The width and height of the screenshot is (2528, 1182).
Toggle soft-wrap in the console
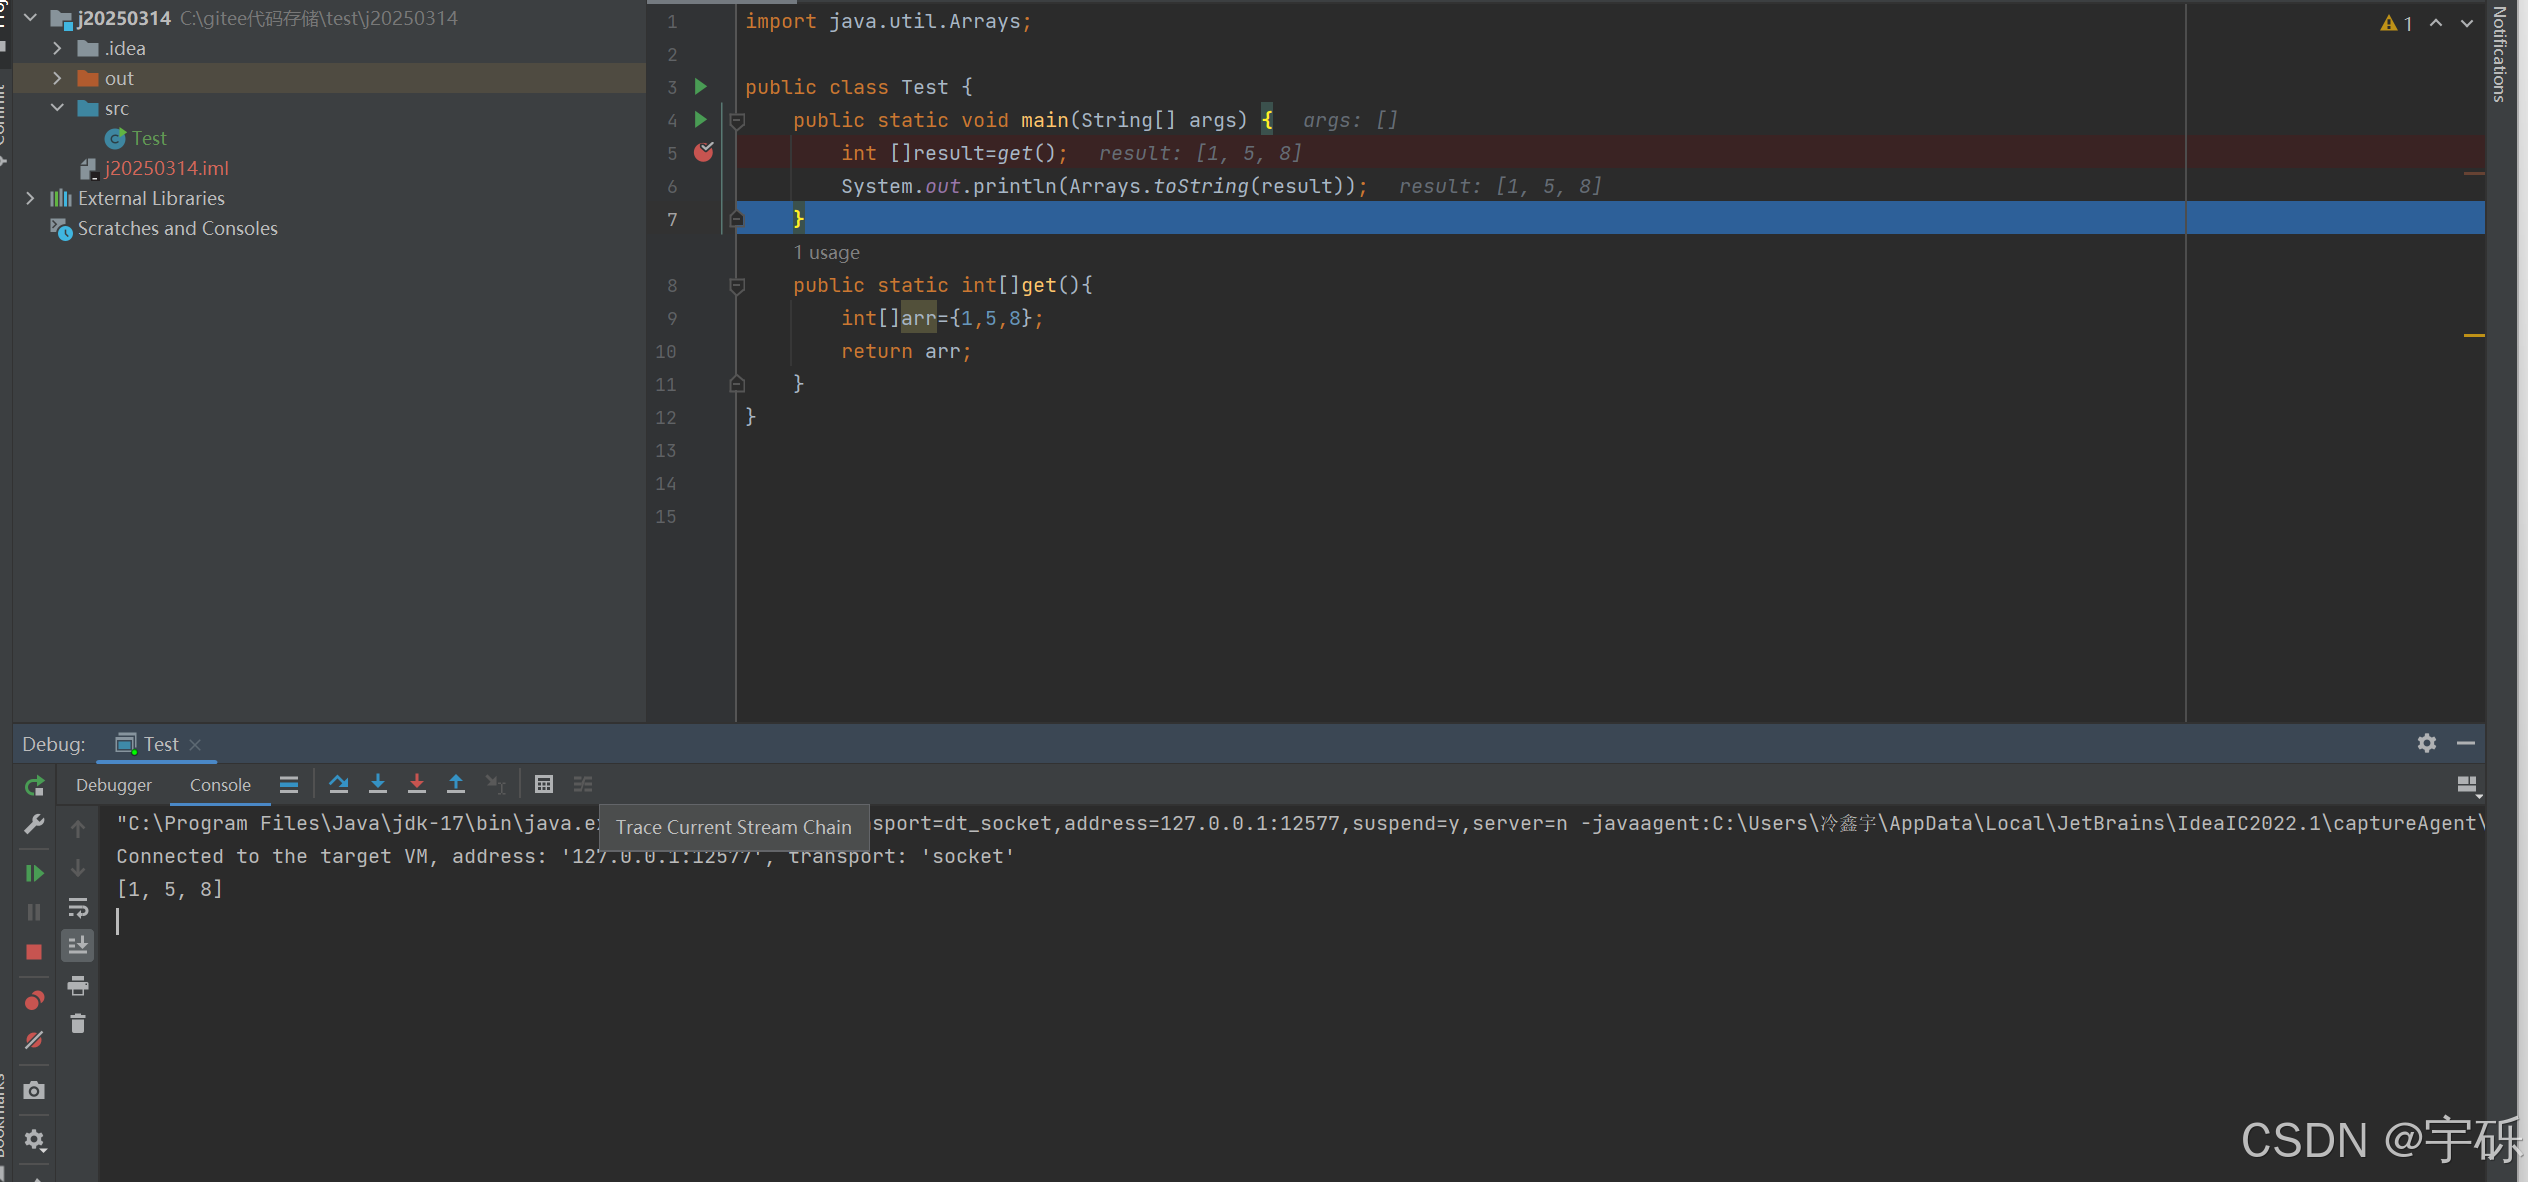click(78, 908)
